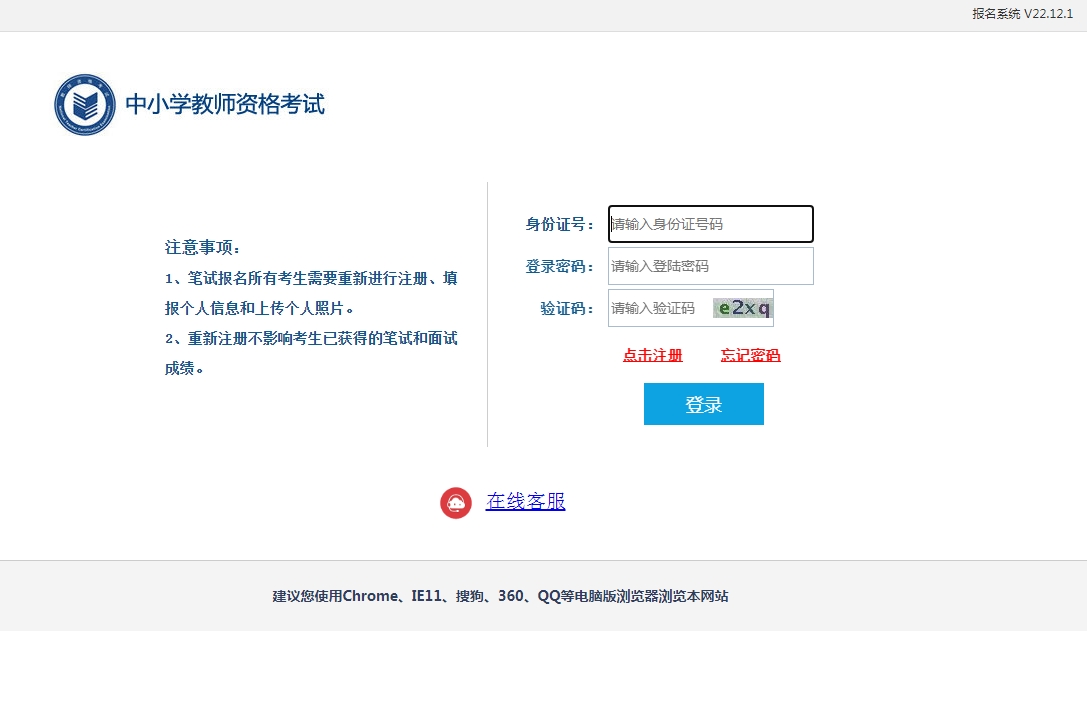Open 忘记密码 password recovery link
The image size is (1087, 721).
750,355
